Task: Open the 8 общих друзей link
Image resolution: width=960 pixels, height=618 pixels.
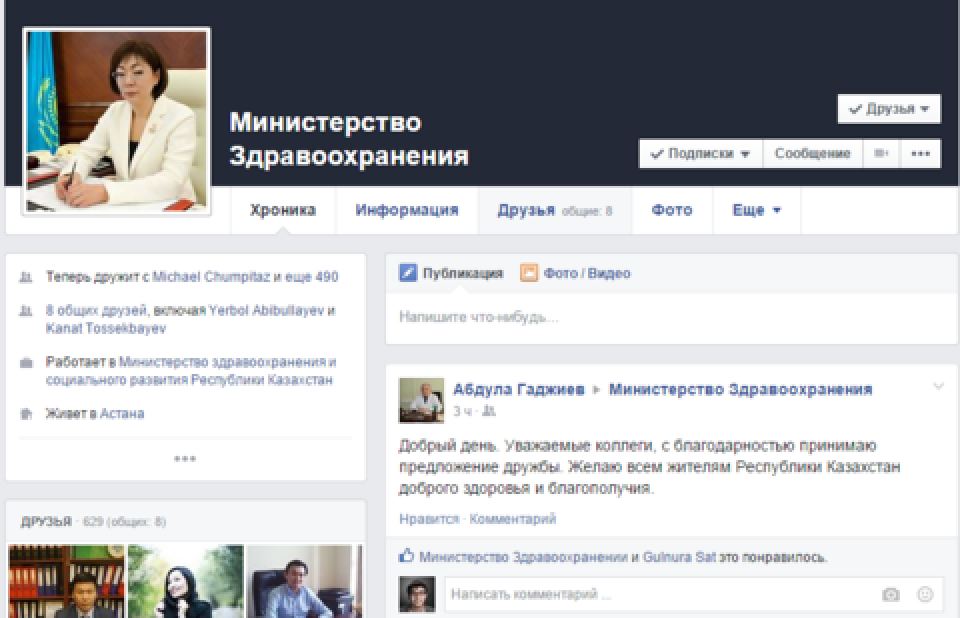Action: tap(96, 310)
